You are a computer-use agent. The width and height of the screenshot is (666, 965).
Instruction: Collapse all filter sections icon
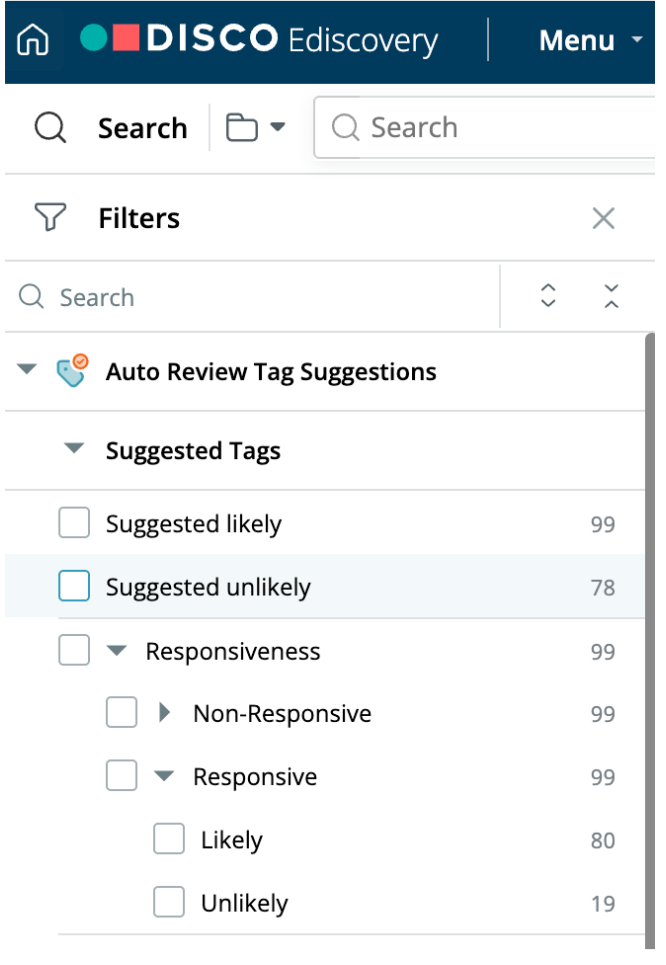click(612, 296)
